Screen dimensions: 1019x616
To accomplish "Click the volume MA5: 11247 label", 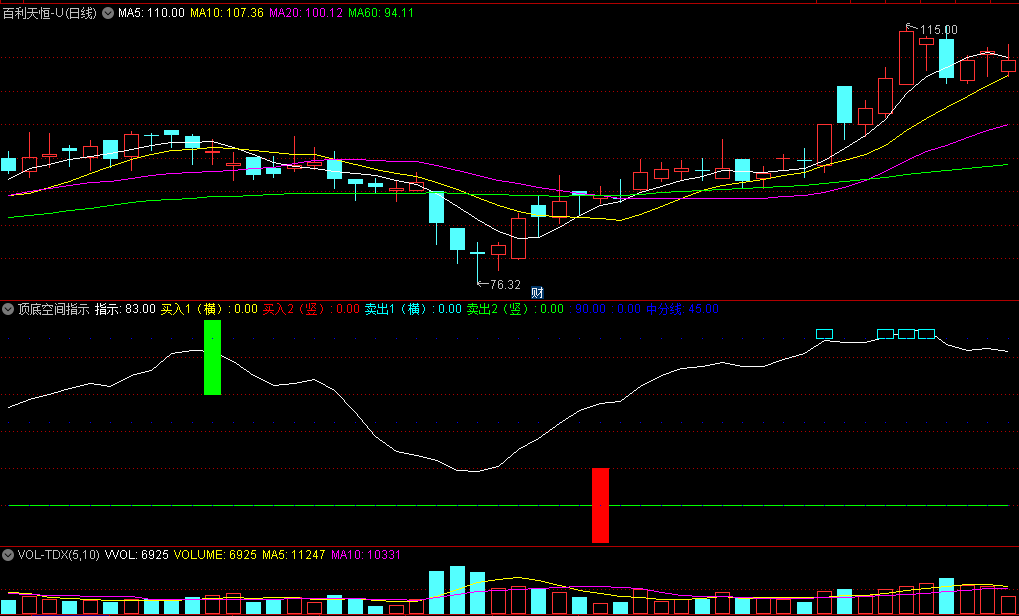I will click(294, 555).
